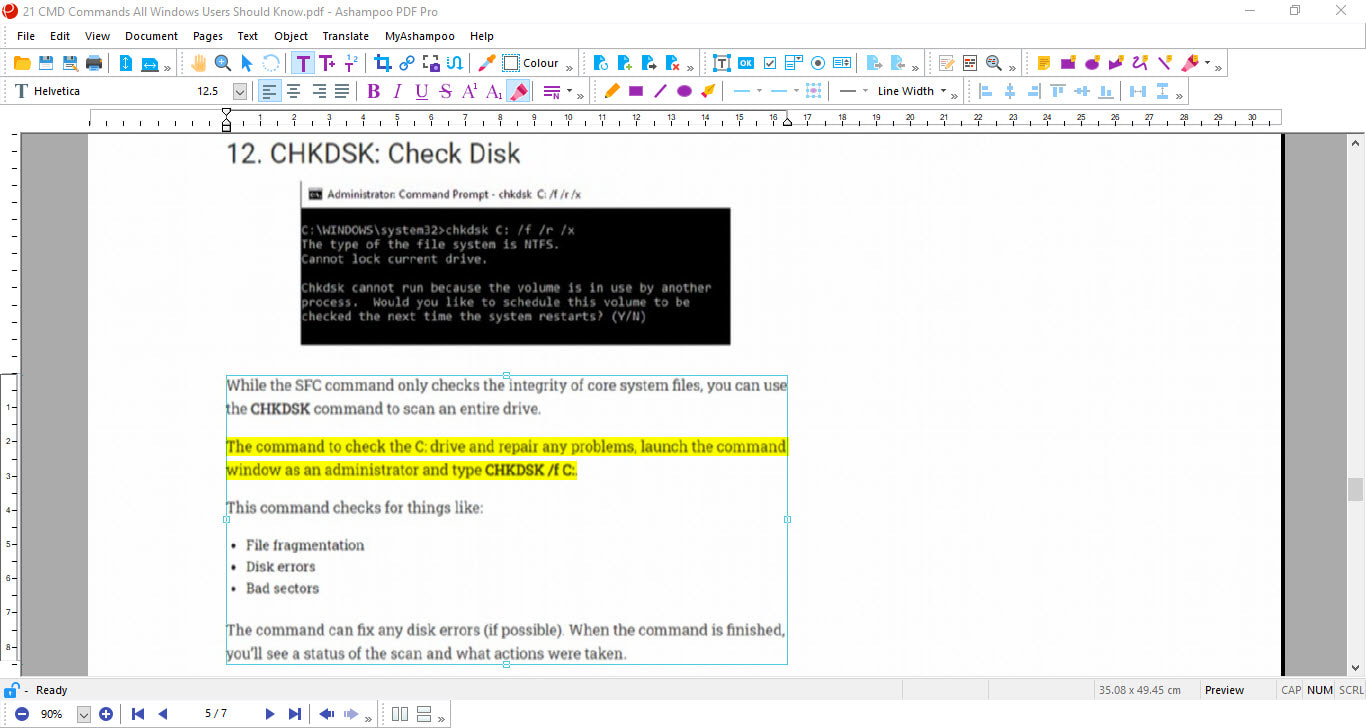Set left text alignment
The width and height of the screenshot is (1366, 728).
coord(269,91)
